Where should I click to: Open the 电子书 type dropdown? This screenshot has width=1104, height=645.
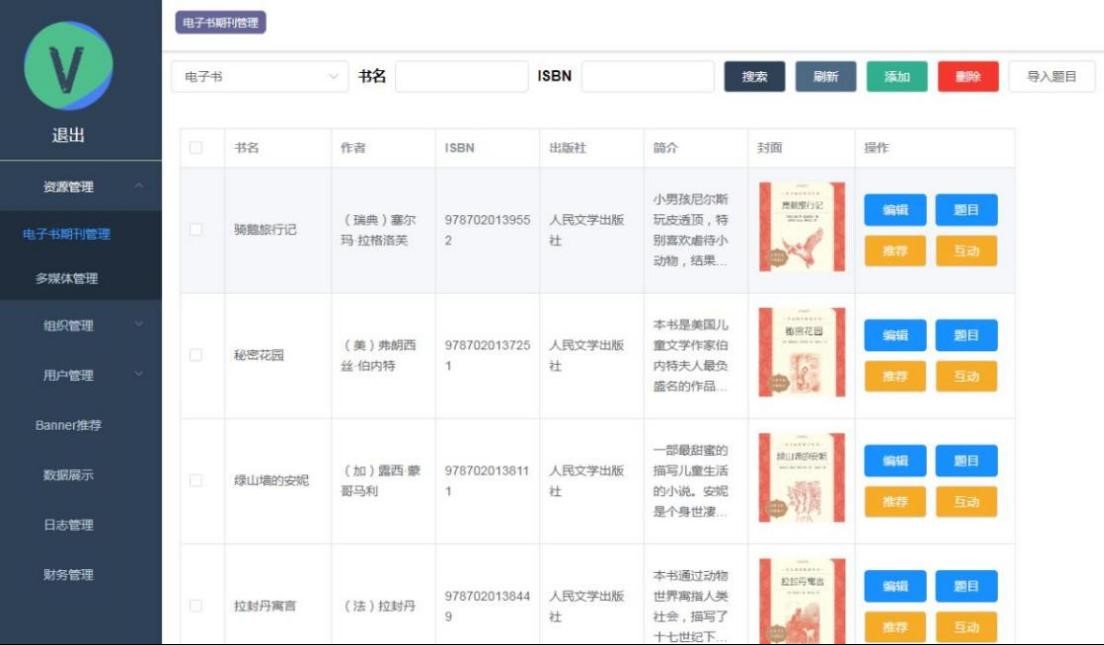coord(260,77)
